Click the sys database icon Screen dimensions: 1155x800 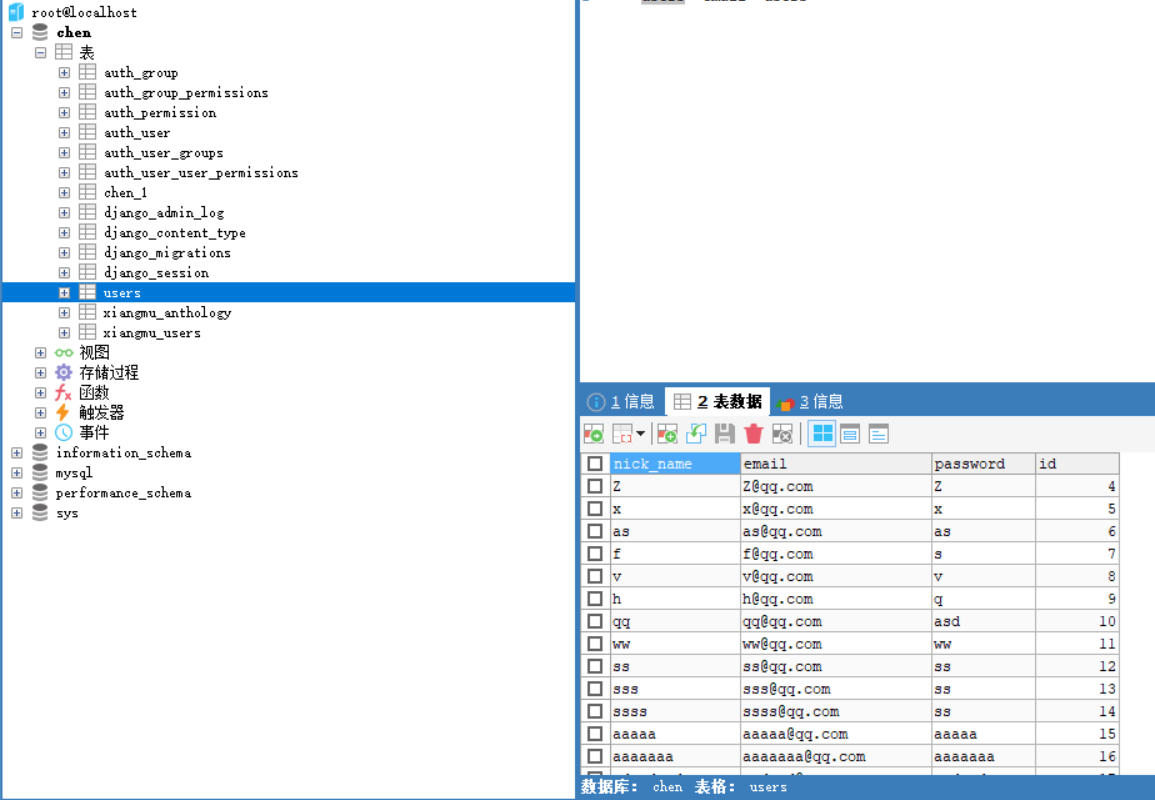41,512
